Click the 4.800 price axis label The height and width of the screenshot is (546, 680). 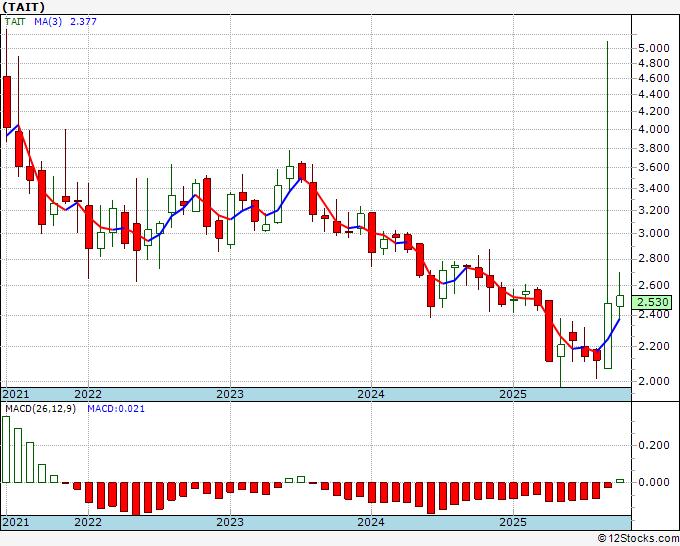[x=654, y=63]
